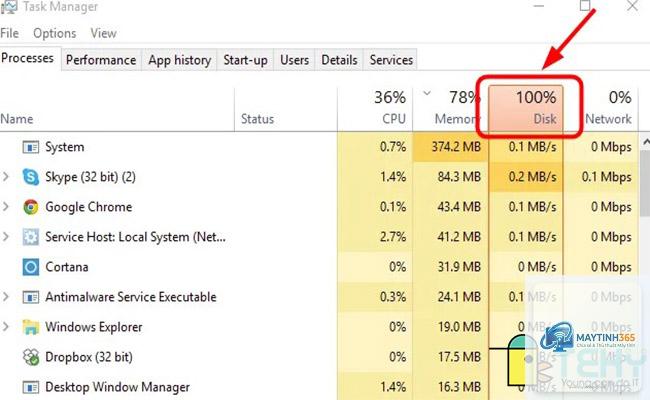Expand Antimalware Service Executable group

[6, 297]
